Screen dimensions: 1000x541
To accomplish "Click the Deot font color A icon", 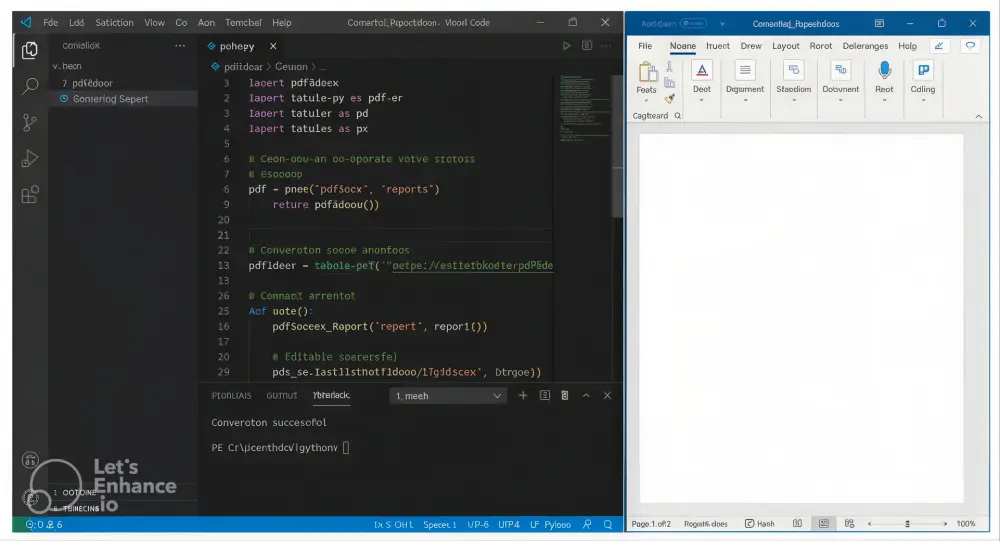I will click(x=702, y=71).
